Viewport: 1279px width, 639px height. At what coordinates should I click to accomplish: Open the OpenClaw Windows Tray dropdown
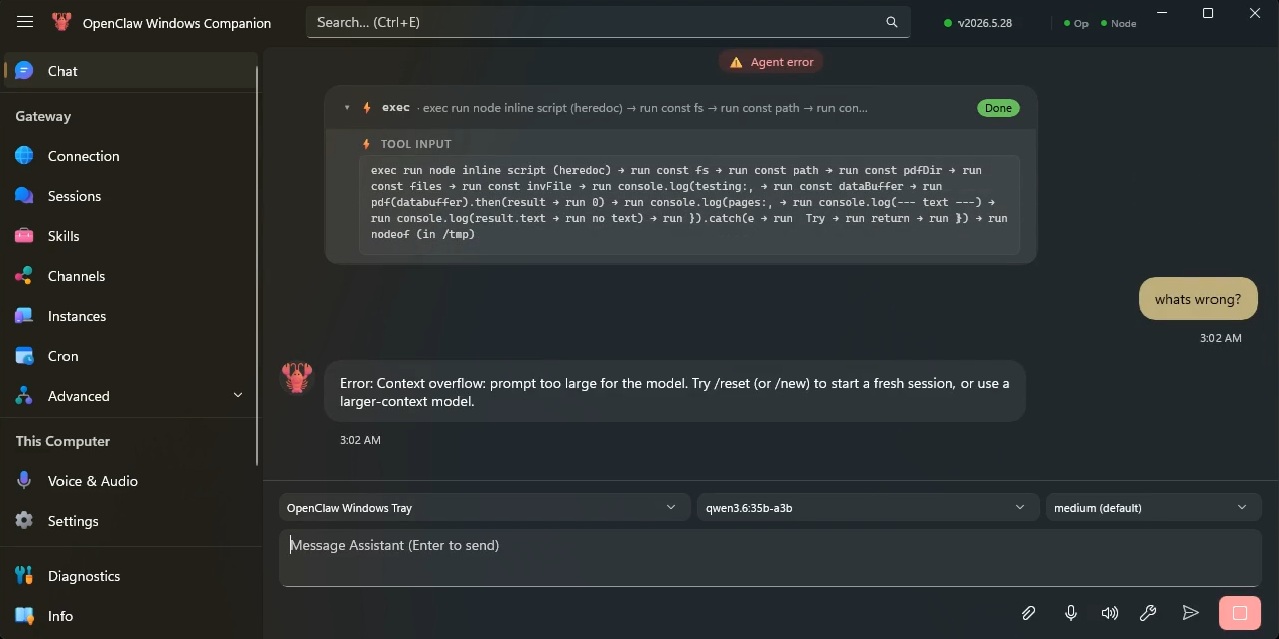(484, 508)
